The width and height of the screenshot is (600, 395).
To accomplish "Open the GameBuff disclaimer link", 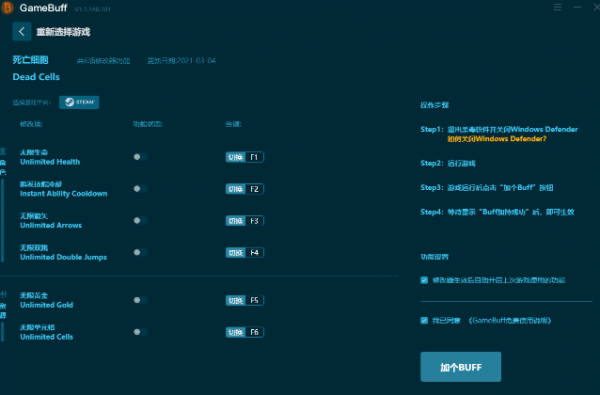I will (510, 320).
